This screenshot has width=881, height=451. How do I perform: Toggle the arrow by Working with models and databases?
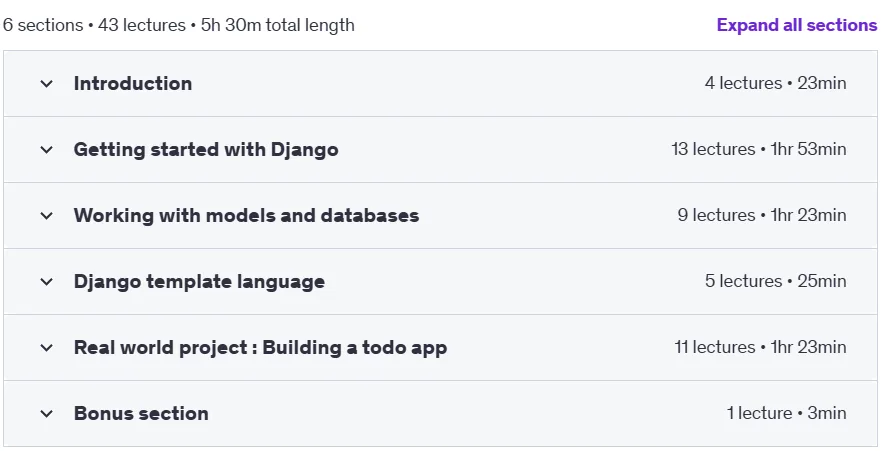coord(47,216)
